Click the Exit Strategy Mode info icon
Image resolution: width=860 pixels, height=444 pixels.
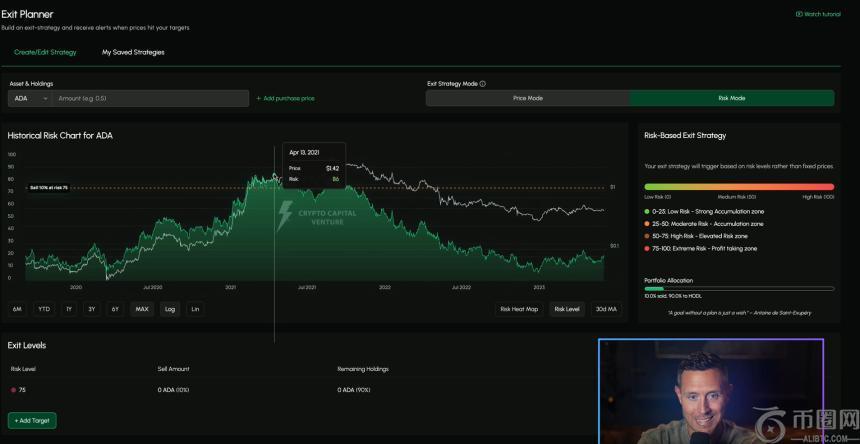(483, 84)
